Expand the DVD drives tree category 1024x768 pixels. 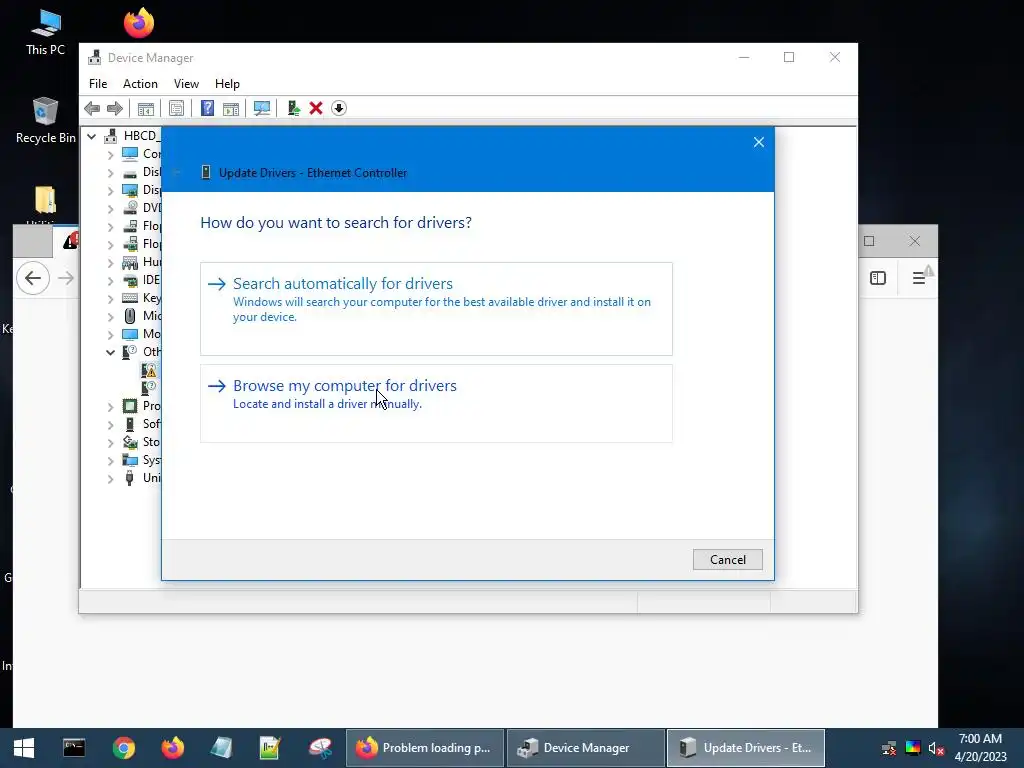pos(110,209)
